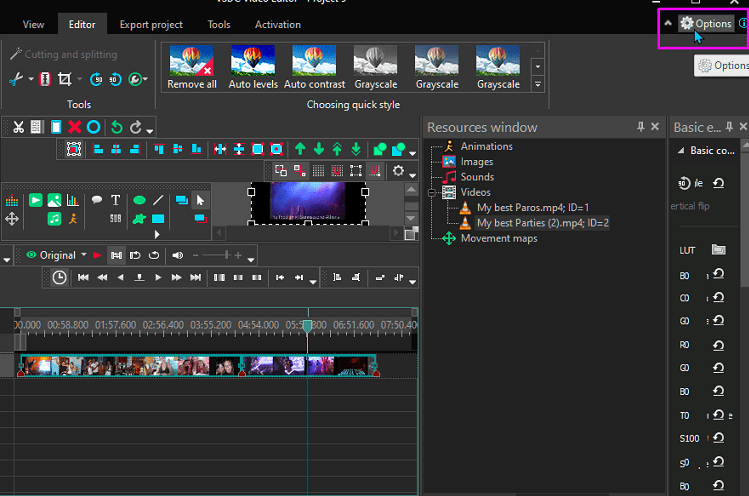Open audio spectrum equalizer icon

tap(12, 201)
